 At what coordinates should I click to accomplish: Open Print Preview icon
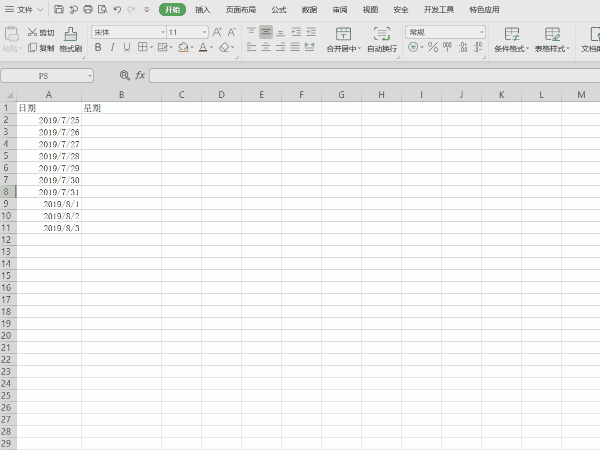103,10
